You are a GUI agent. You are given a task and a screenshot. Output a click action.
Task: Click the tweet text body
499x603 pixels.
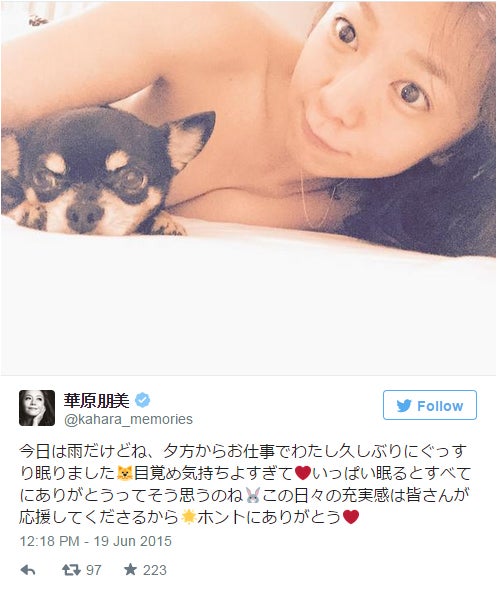(245, 484)
